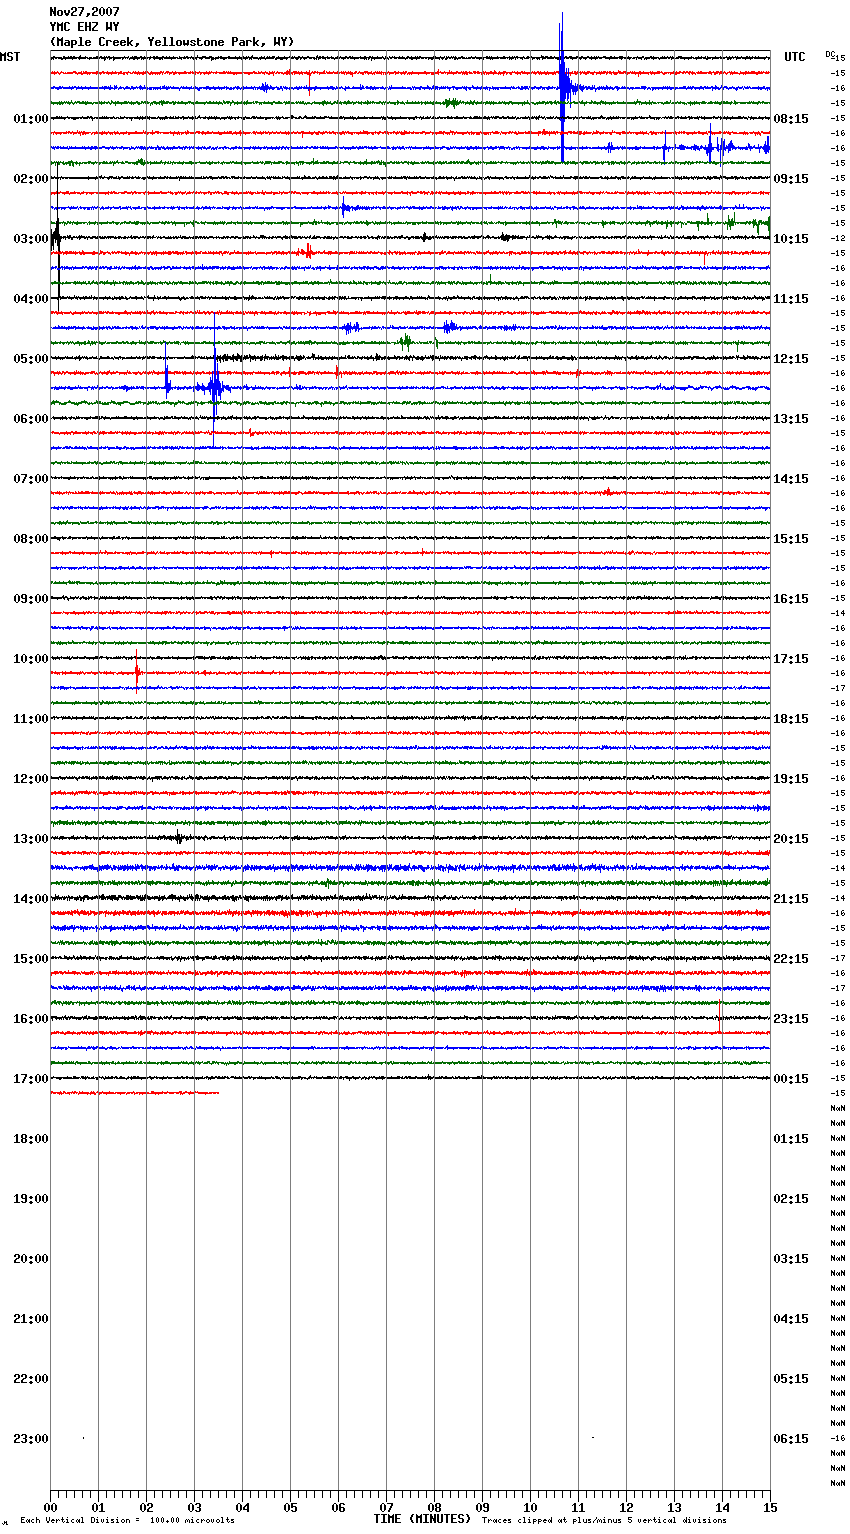
Task: Click the 16:15 UTC time label
Action: pos(791,599)
